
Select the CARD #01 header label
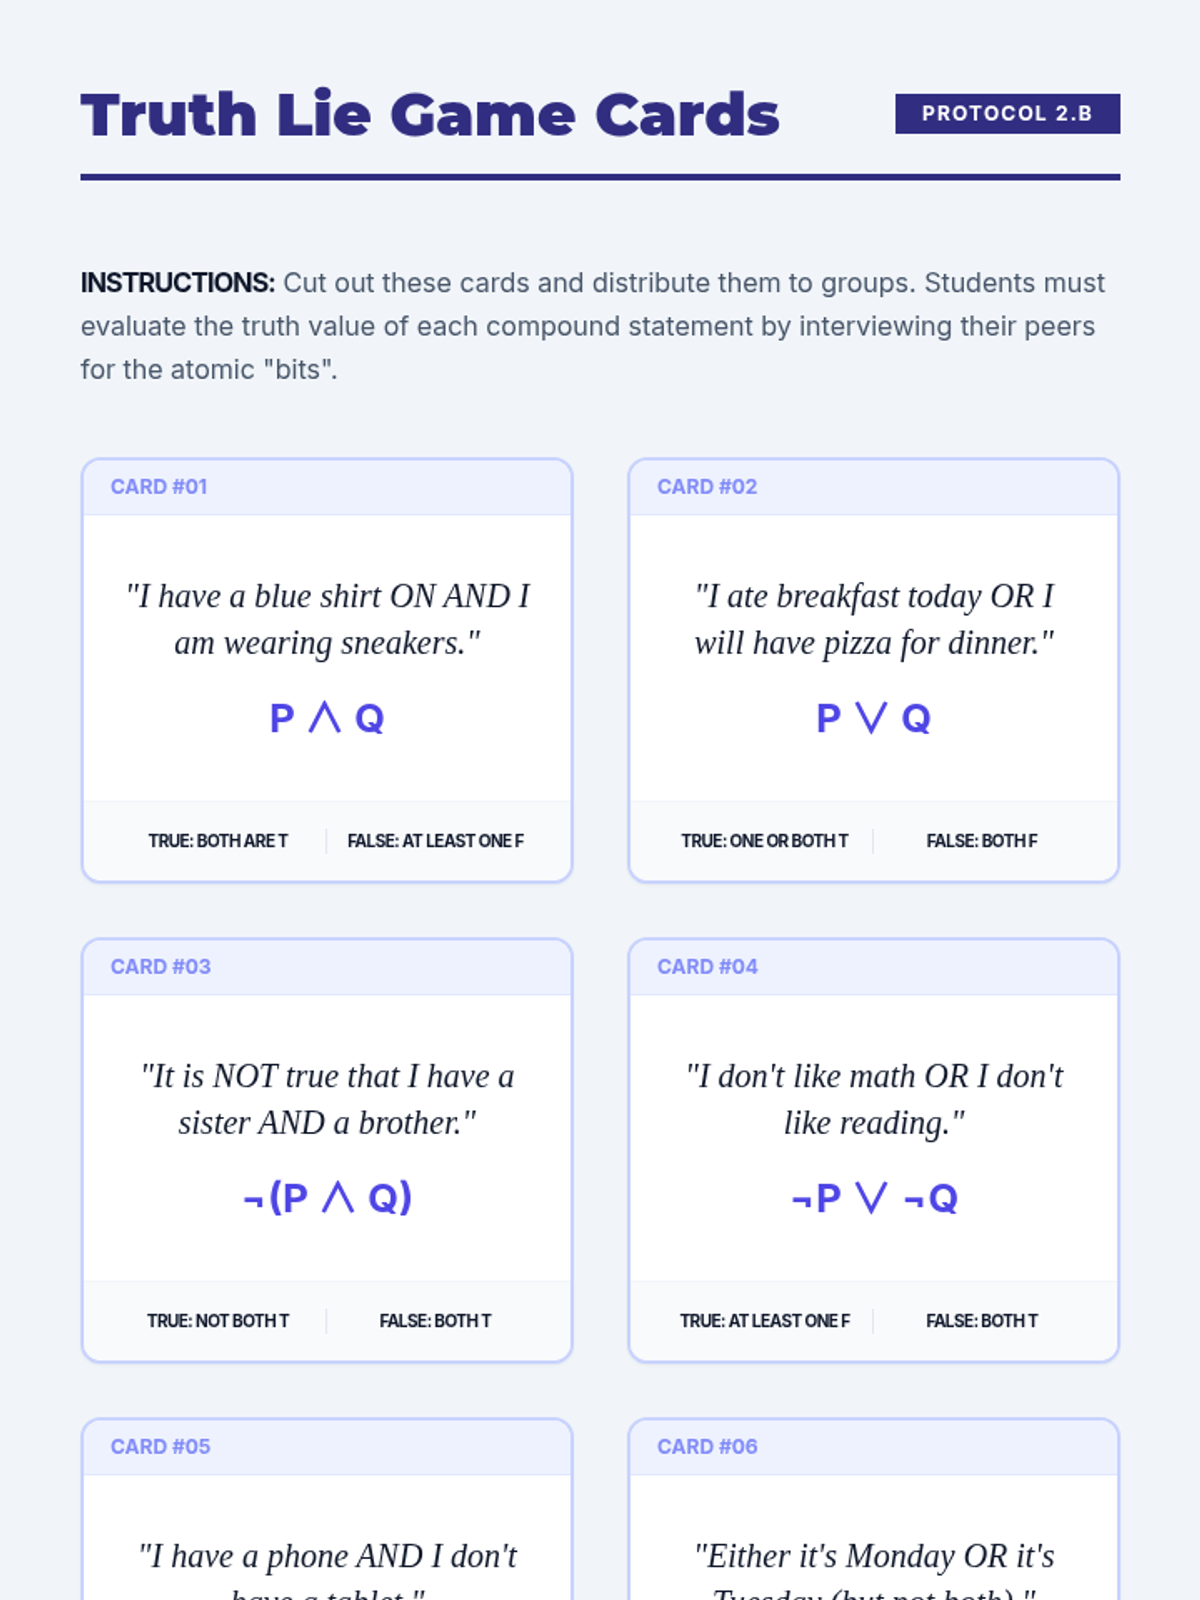click(x=159, y=487)
